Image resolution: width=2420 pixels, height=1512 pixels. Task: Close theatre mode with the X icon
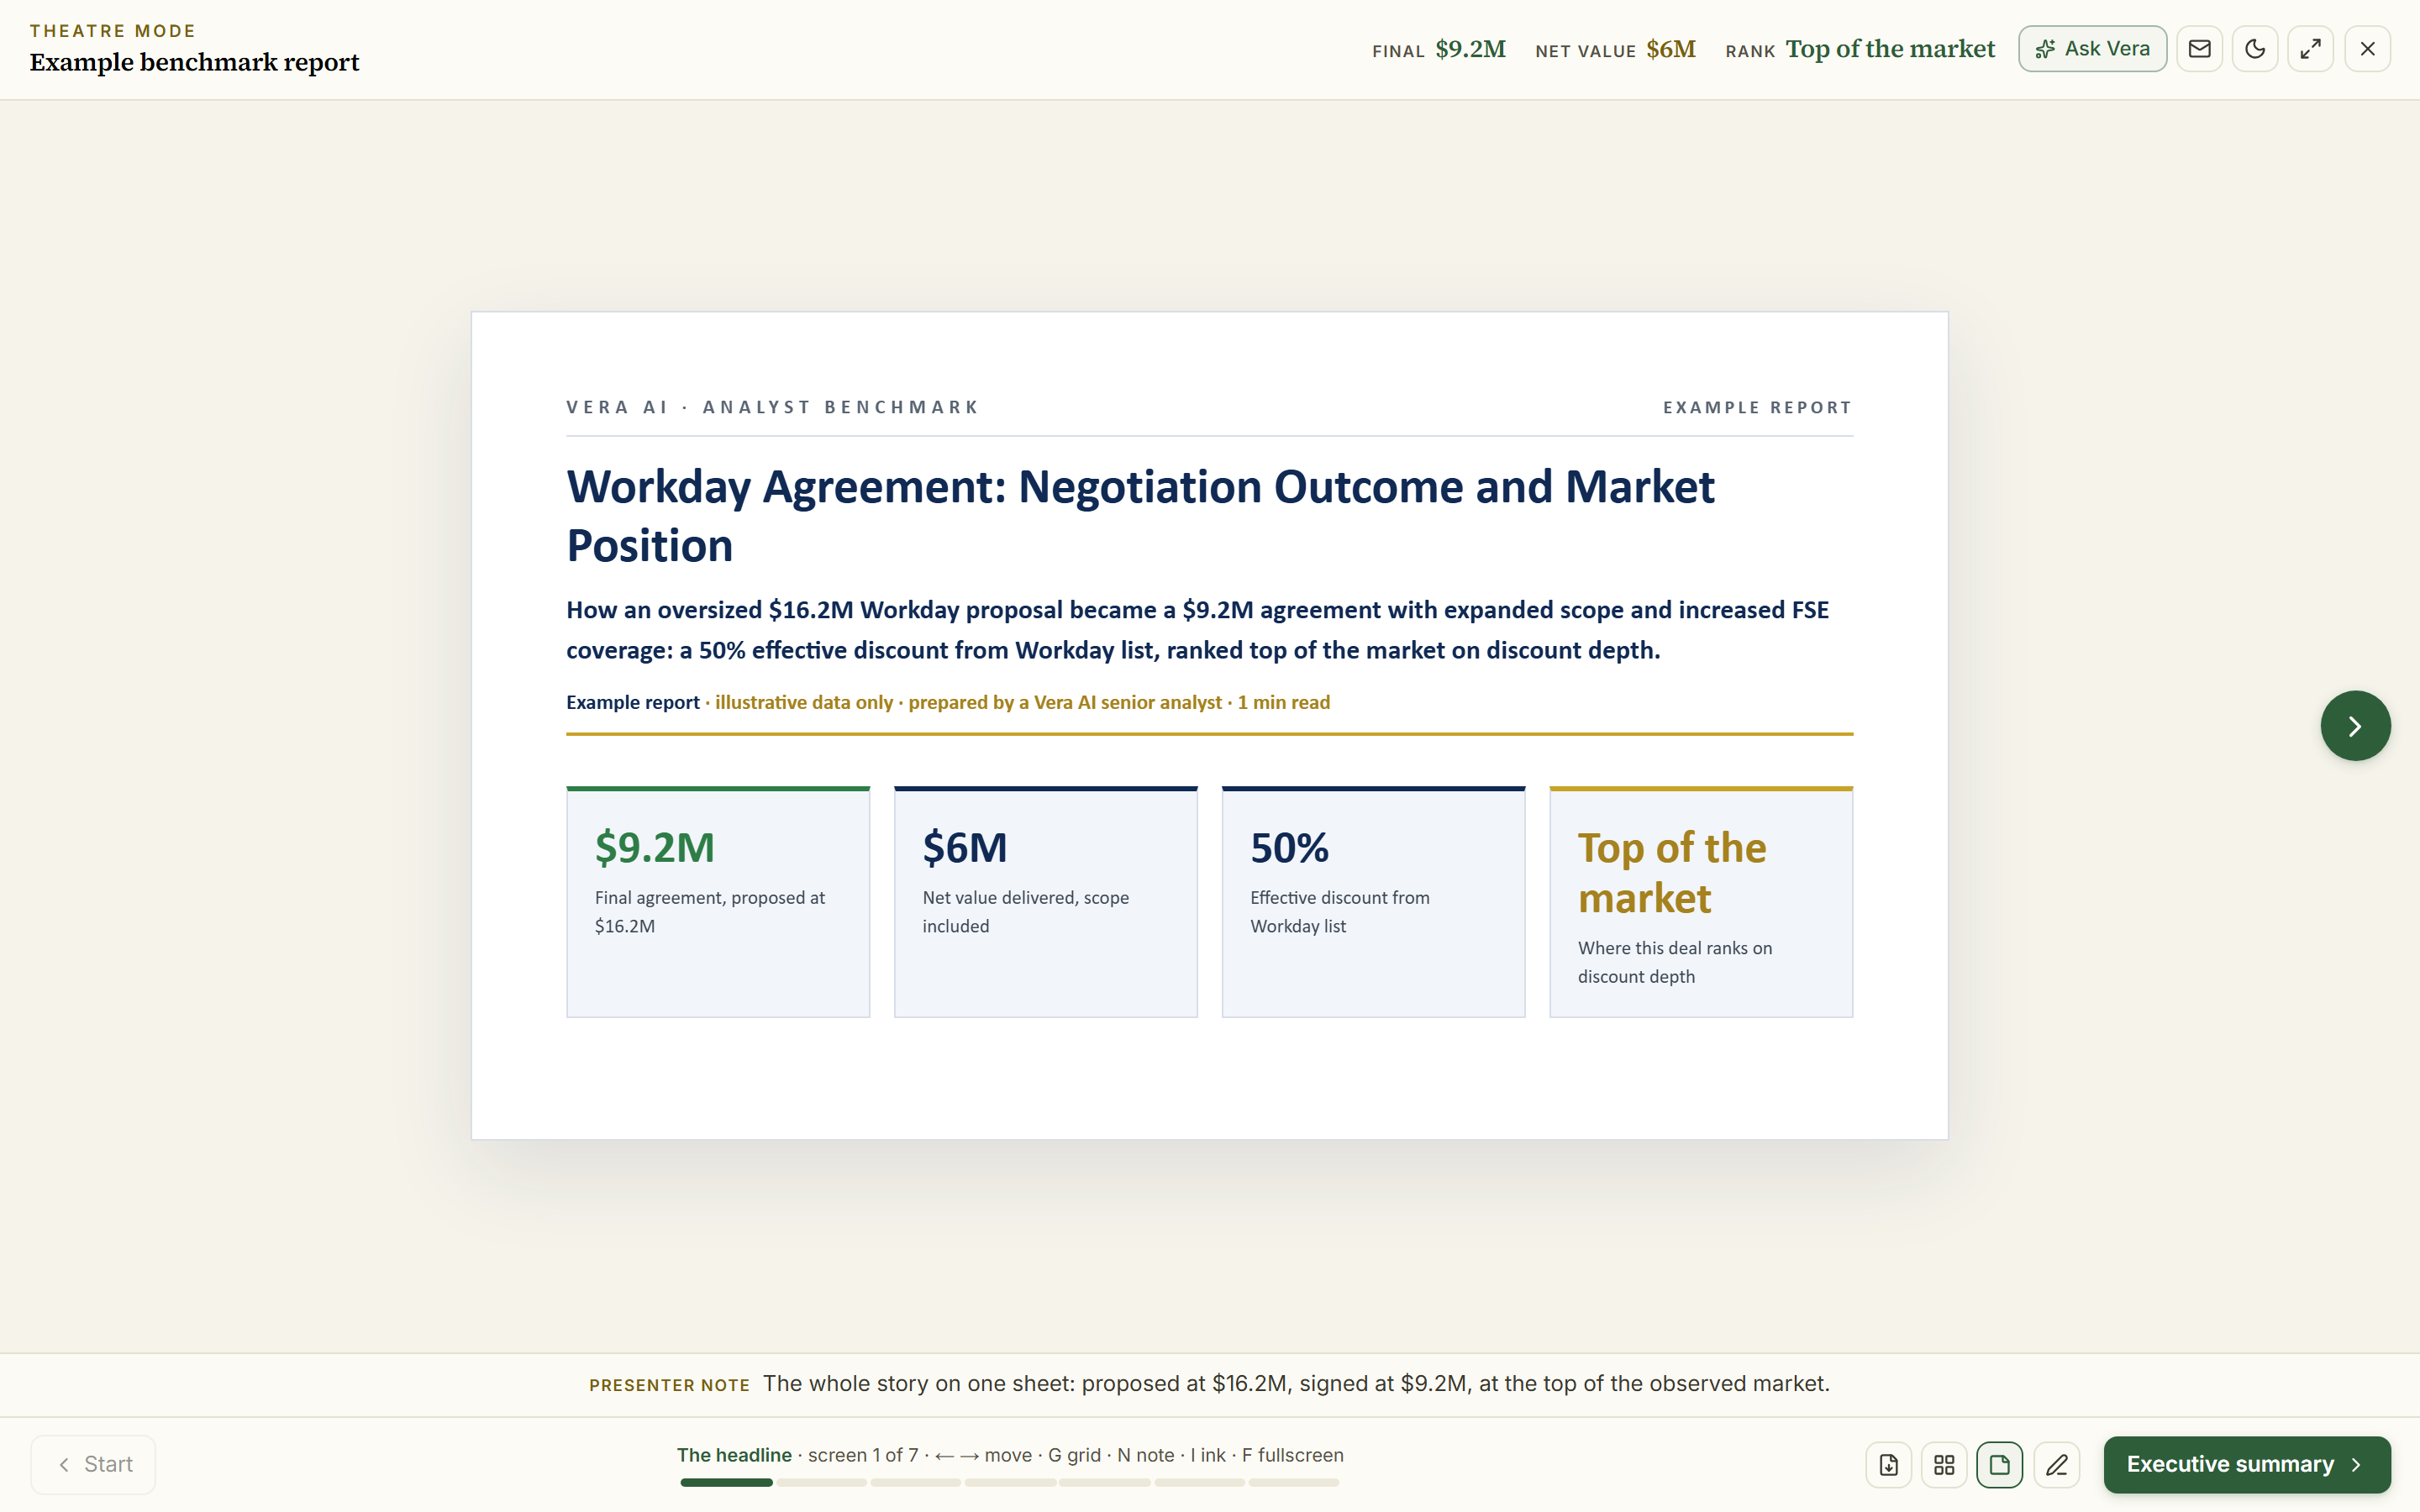click(x=2367, y=49)
